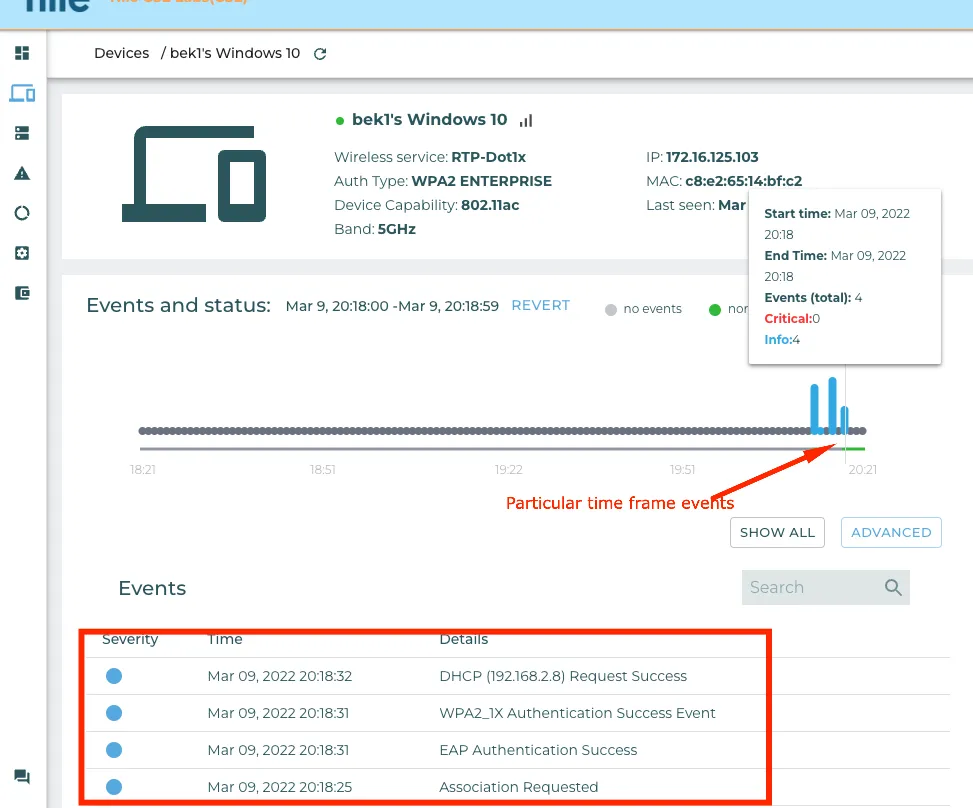Click the Severity column header
Screen dimensions: 973x808
pyautogui.click(x=130, y=639)
